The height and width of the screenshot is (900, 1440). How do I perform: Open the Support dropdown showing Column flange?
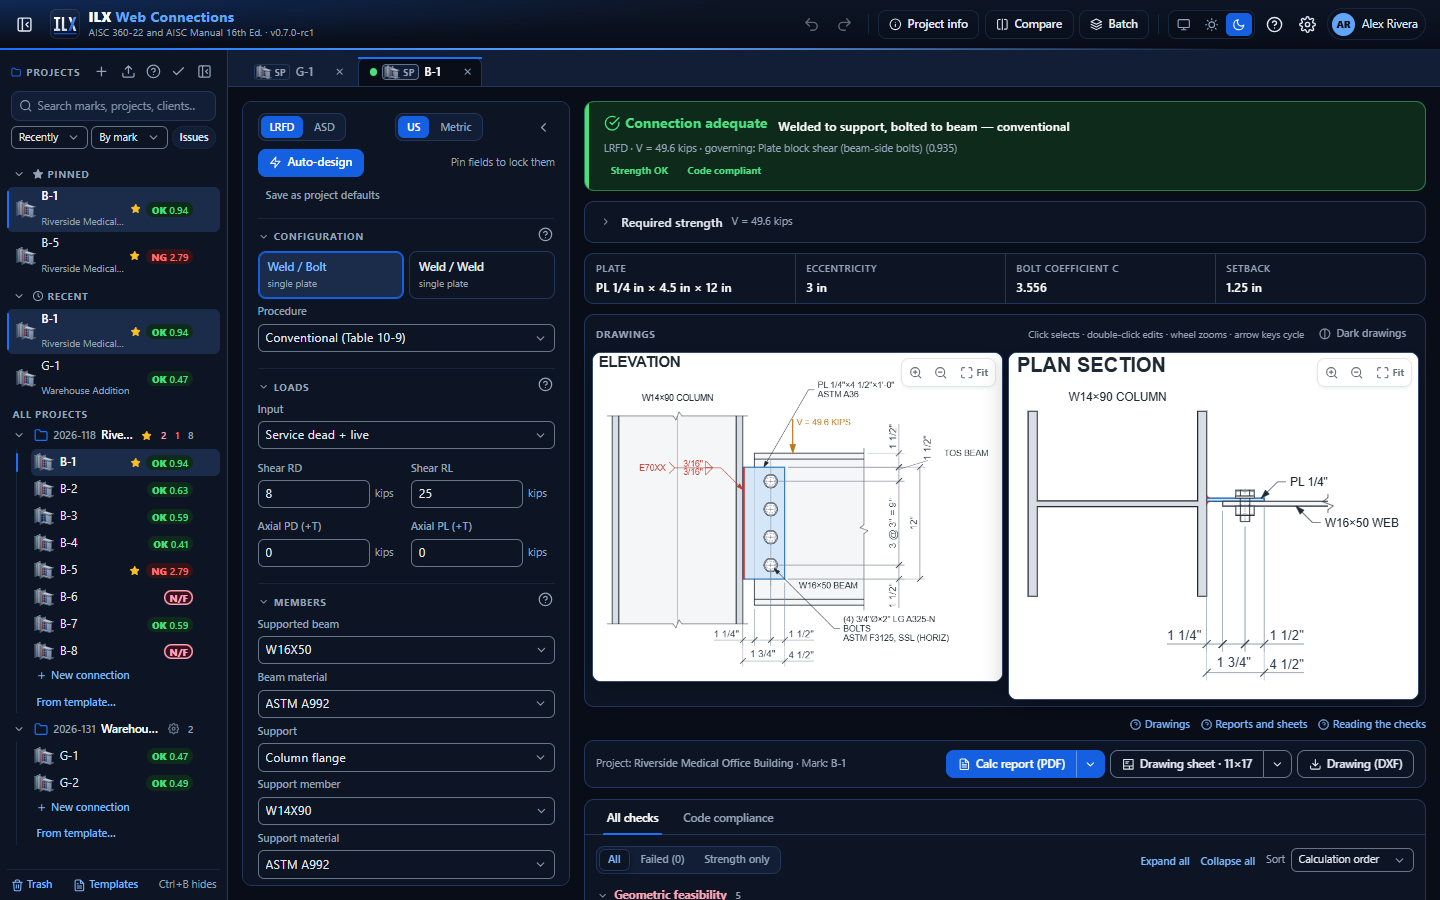tap(406, 758)
